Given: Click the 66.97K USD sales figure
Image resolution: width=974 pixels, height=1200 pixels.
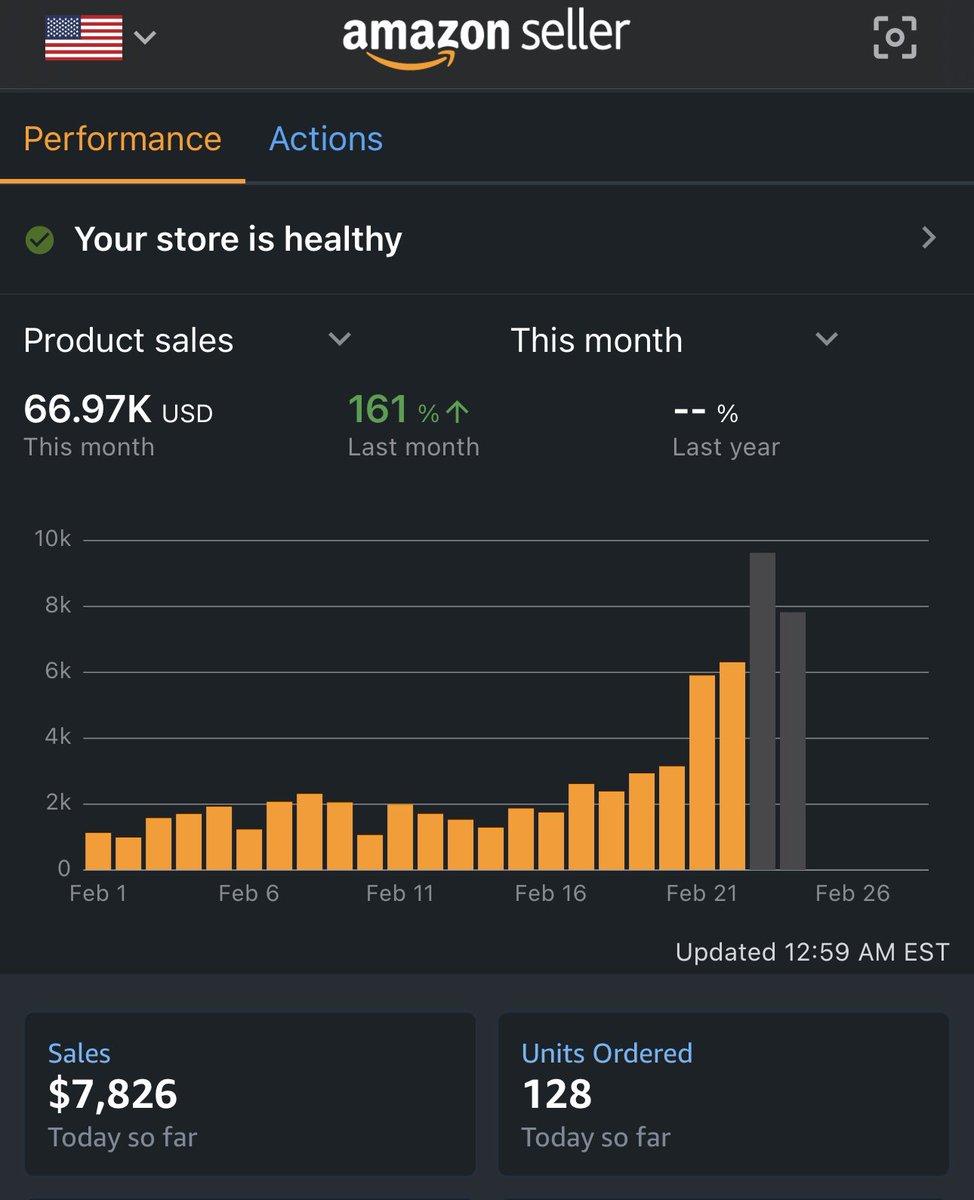Looking at the screenshot, I should coord(118,410).
